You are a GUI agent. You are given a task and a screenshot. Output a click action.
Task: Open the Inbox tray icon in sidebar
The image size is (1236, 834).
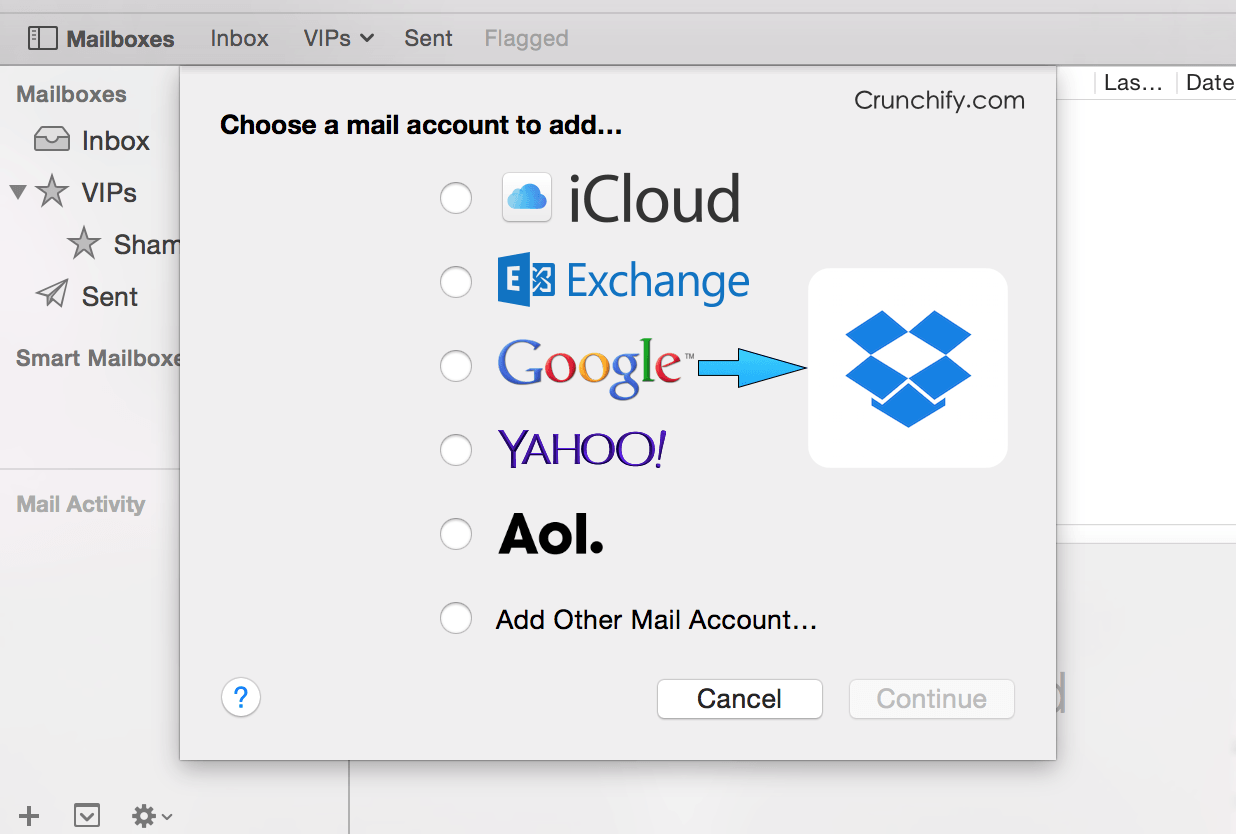pyautogui.click(x=52, y=140)
